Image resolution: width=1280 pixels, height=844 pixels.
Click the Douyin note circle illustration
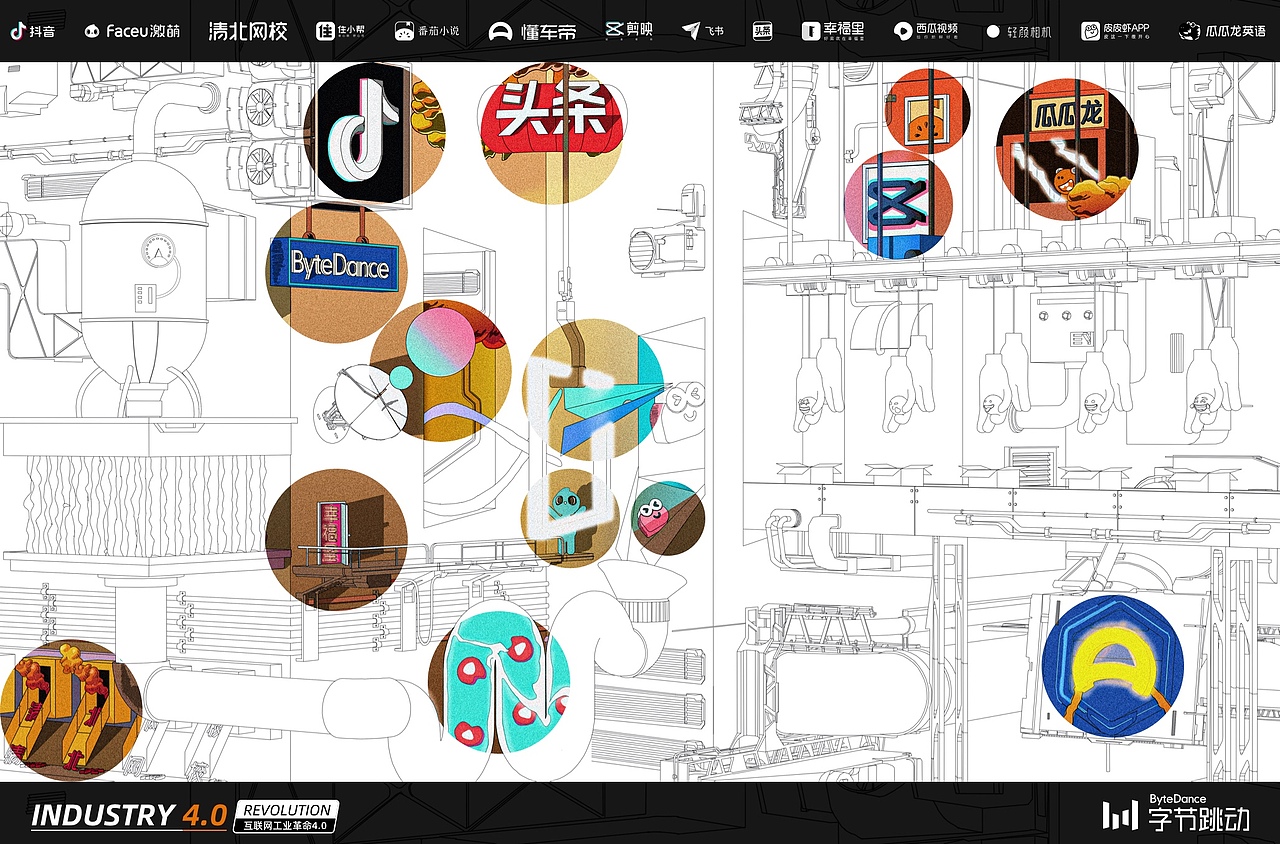pos(374,132)
